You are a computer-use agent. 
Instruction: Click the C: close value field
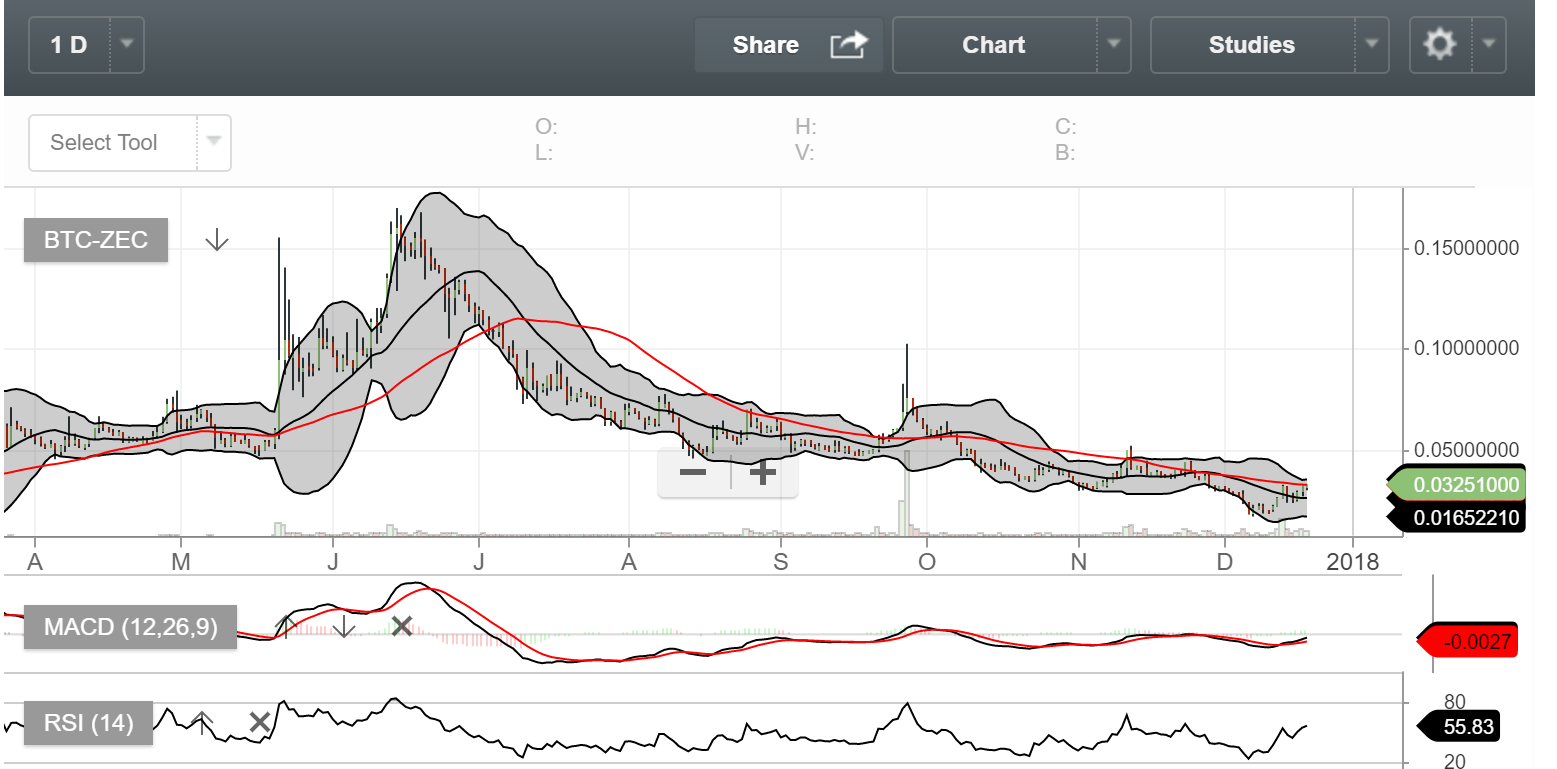1066,127
